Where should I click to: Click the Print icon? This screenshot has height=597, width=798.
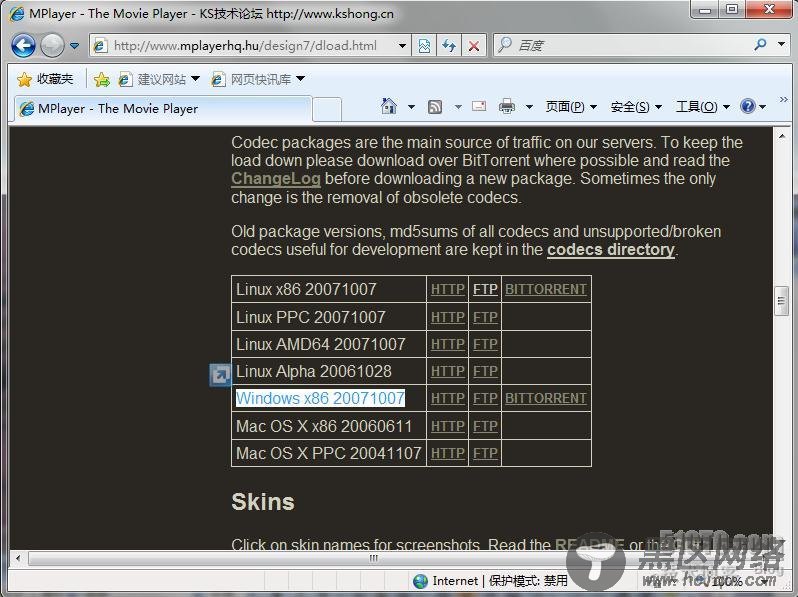(507, 106)
